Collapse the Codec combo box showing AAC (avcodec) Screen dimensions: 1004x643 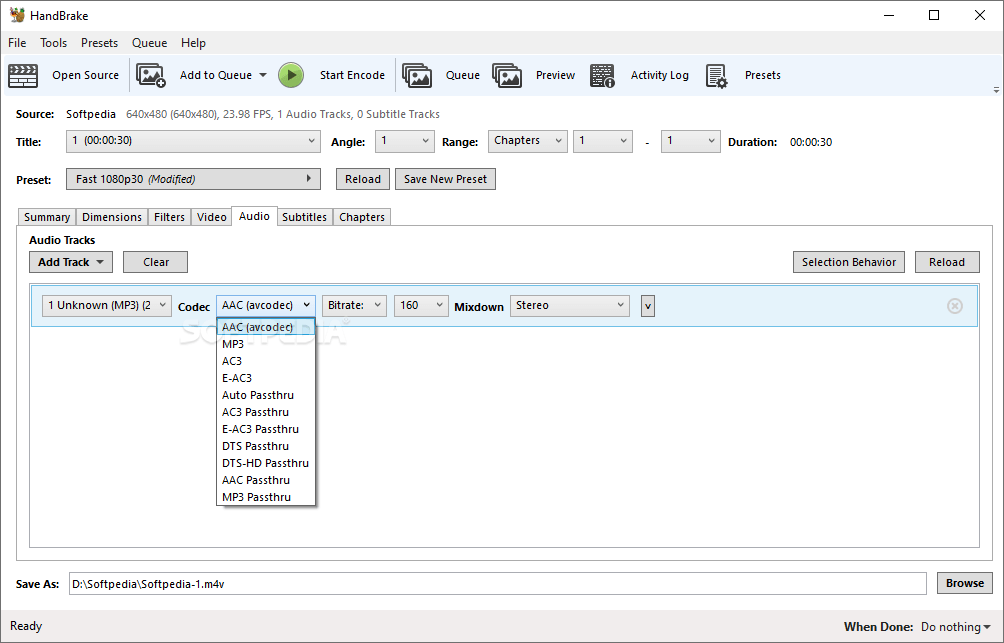265,305
